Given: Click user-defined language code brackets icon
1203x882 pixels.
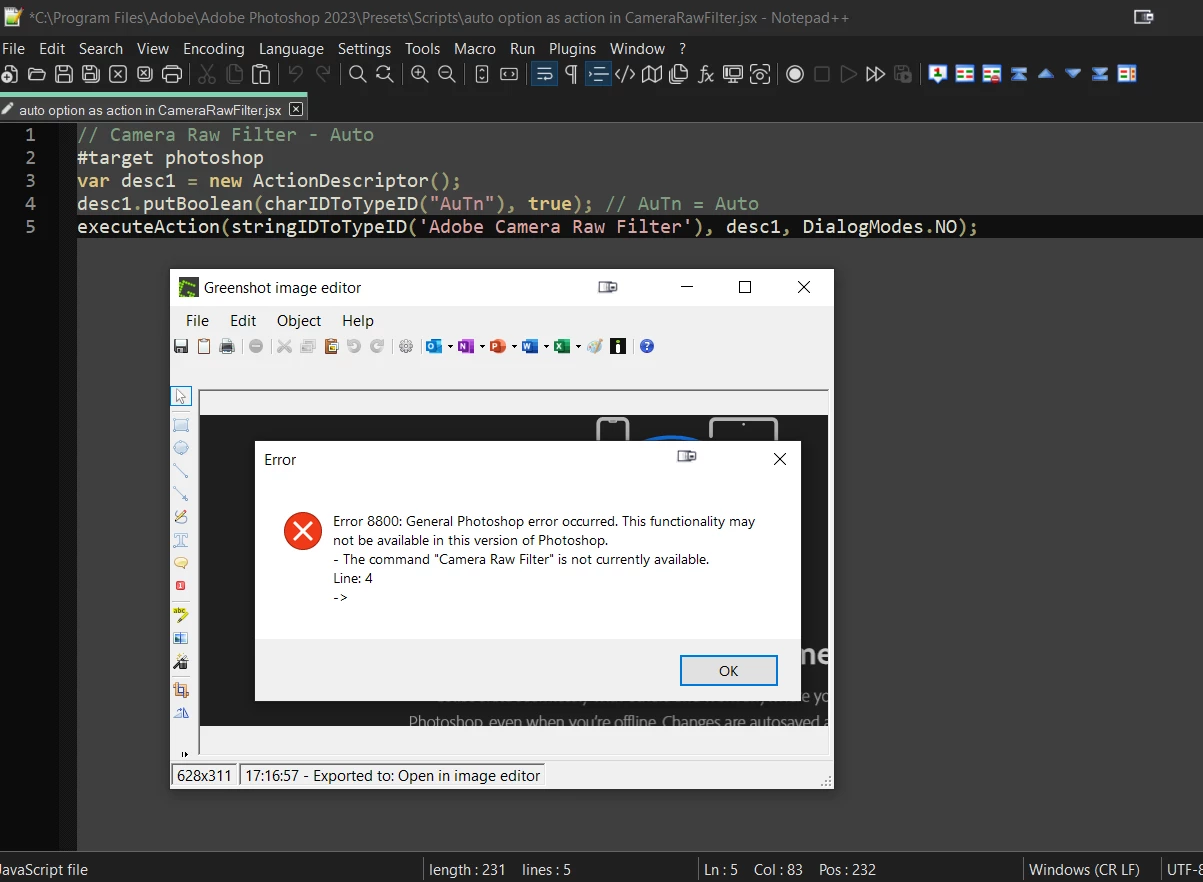Looking at the screenshot, I should pos(625,74).
